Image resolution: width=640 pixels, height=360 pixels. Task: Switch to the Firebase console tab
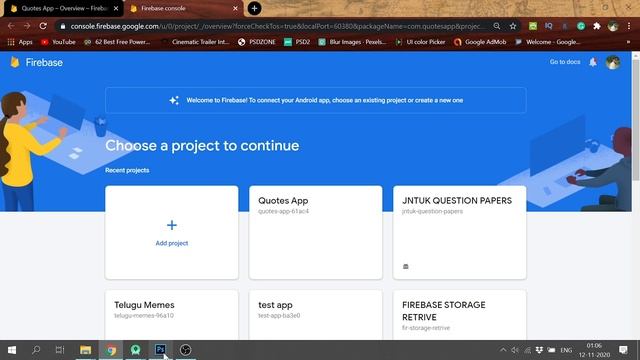coord(184,8)
